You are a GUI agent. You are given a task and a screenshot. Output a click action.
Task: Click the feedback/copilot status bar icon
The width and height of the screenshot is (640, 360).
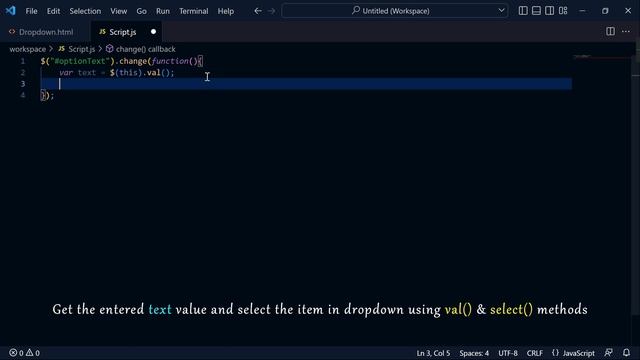pos(609,353)
